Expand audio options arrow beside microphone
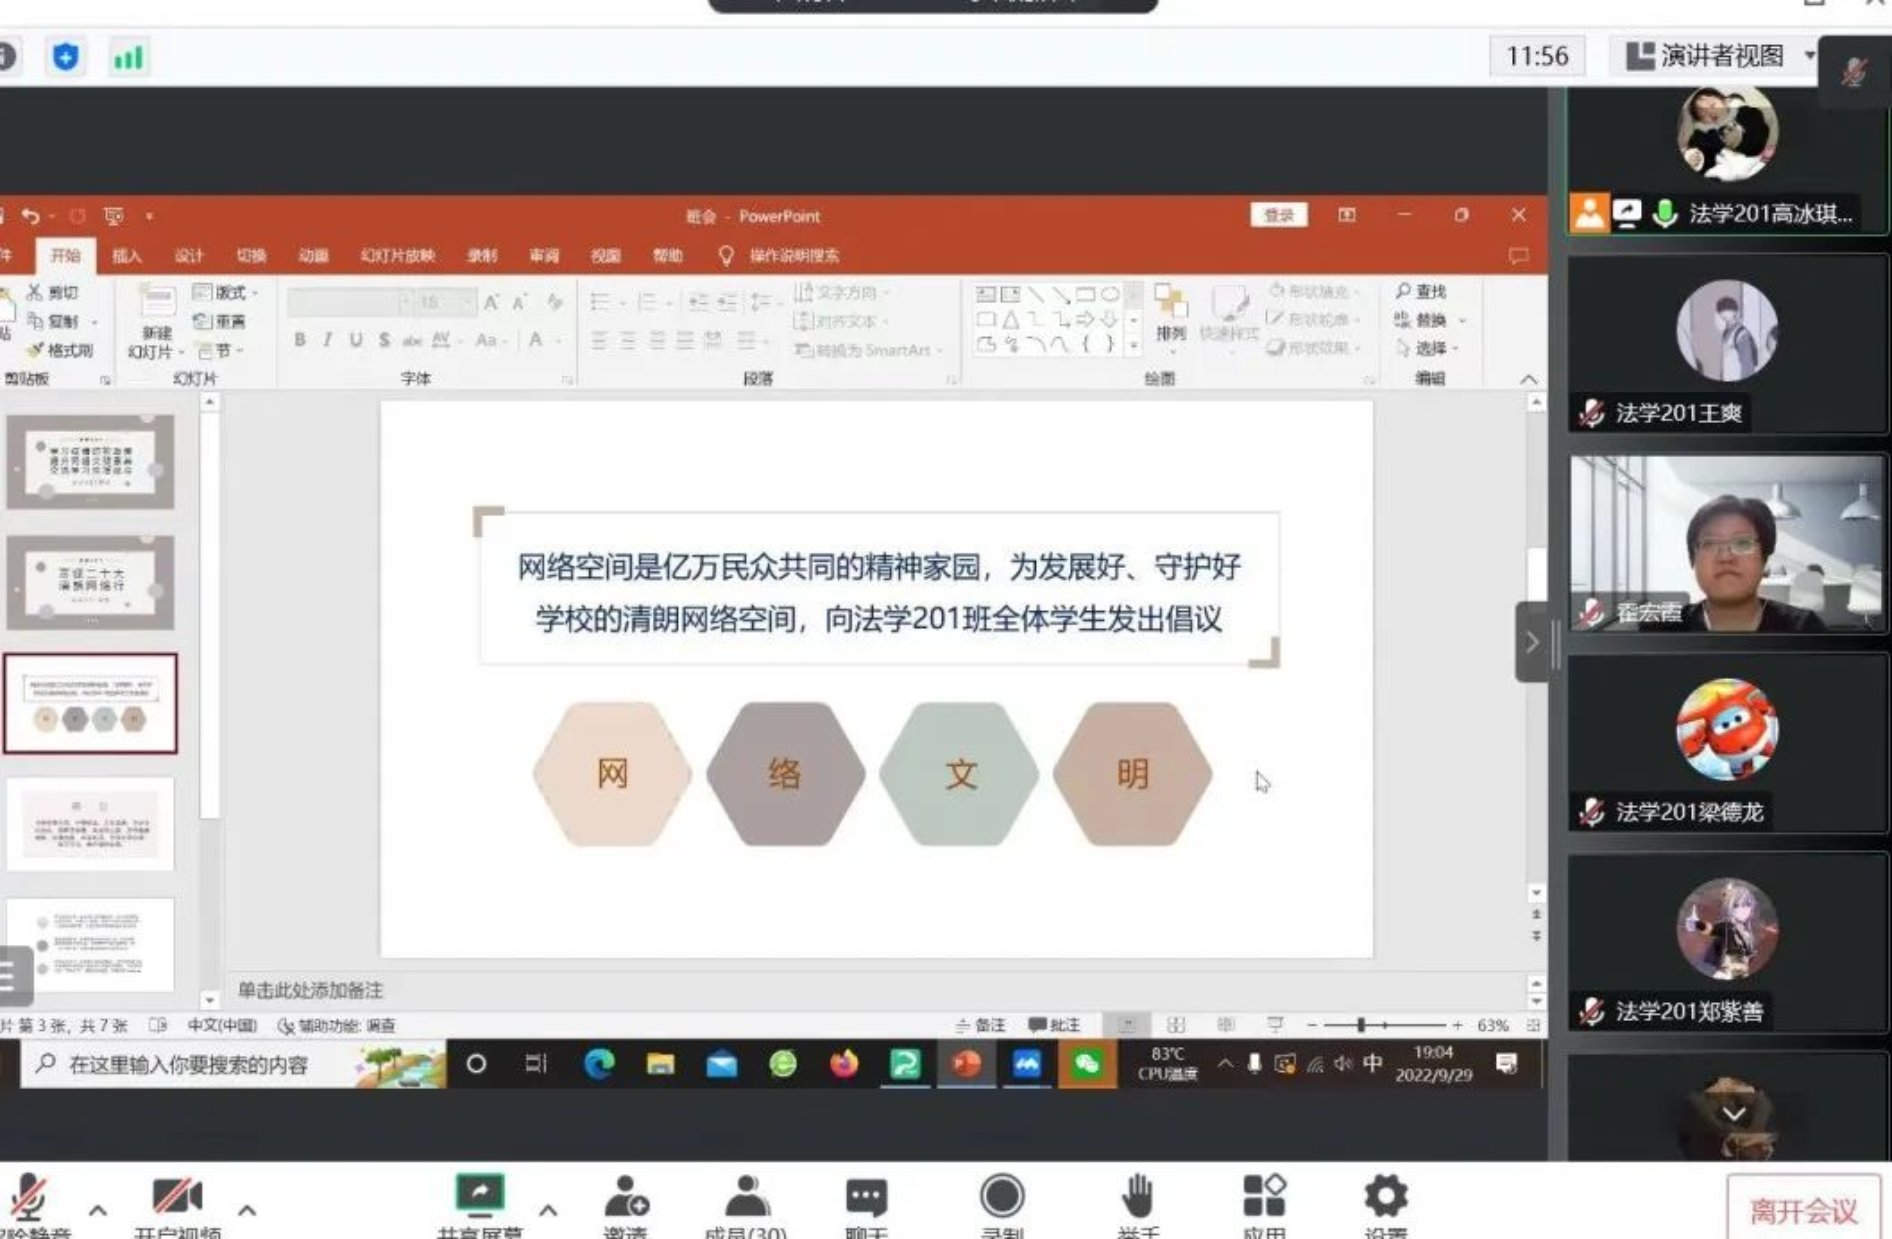Screen dimensions: 1892x1239 [x=98, y=1210]
